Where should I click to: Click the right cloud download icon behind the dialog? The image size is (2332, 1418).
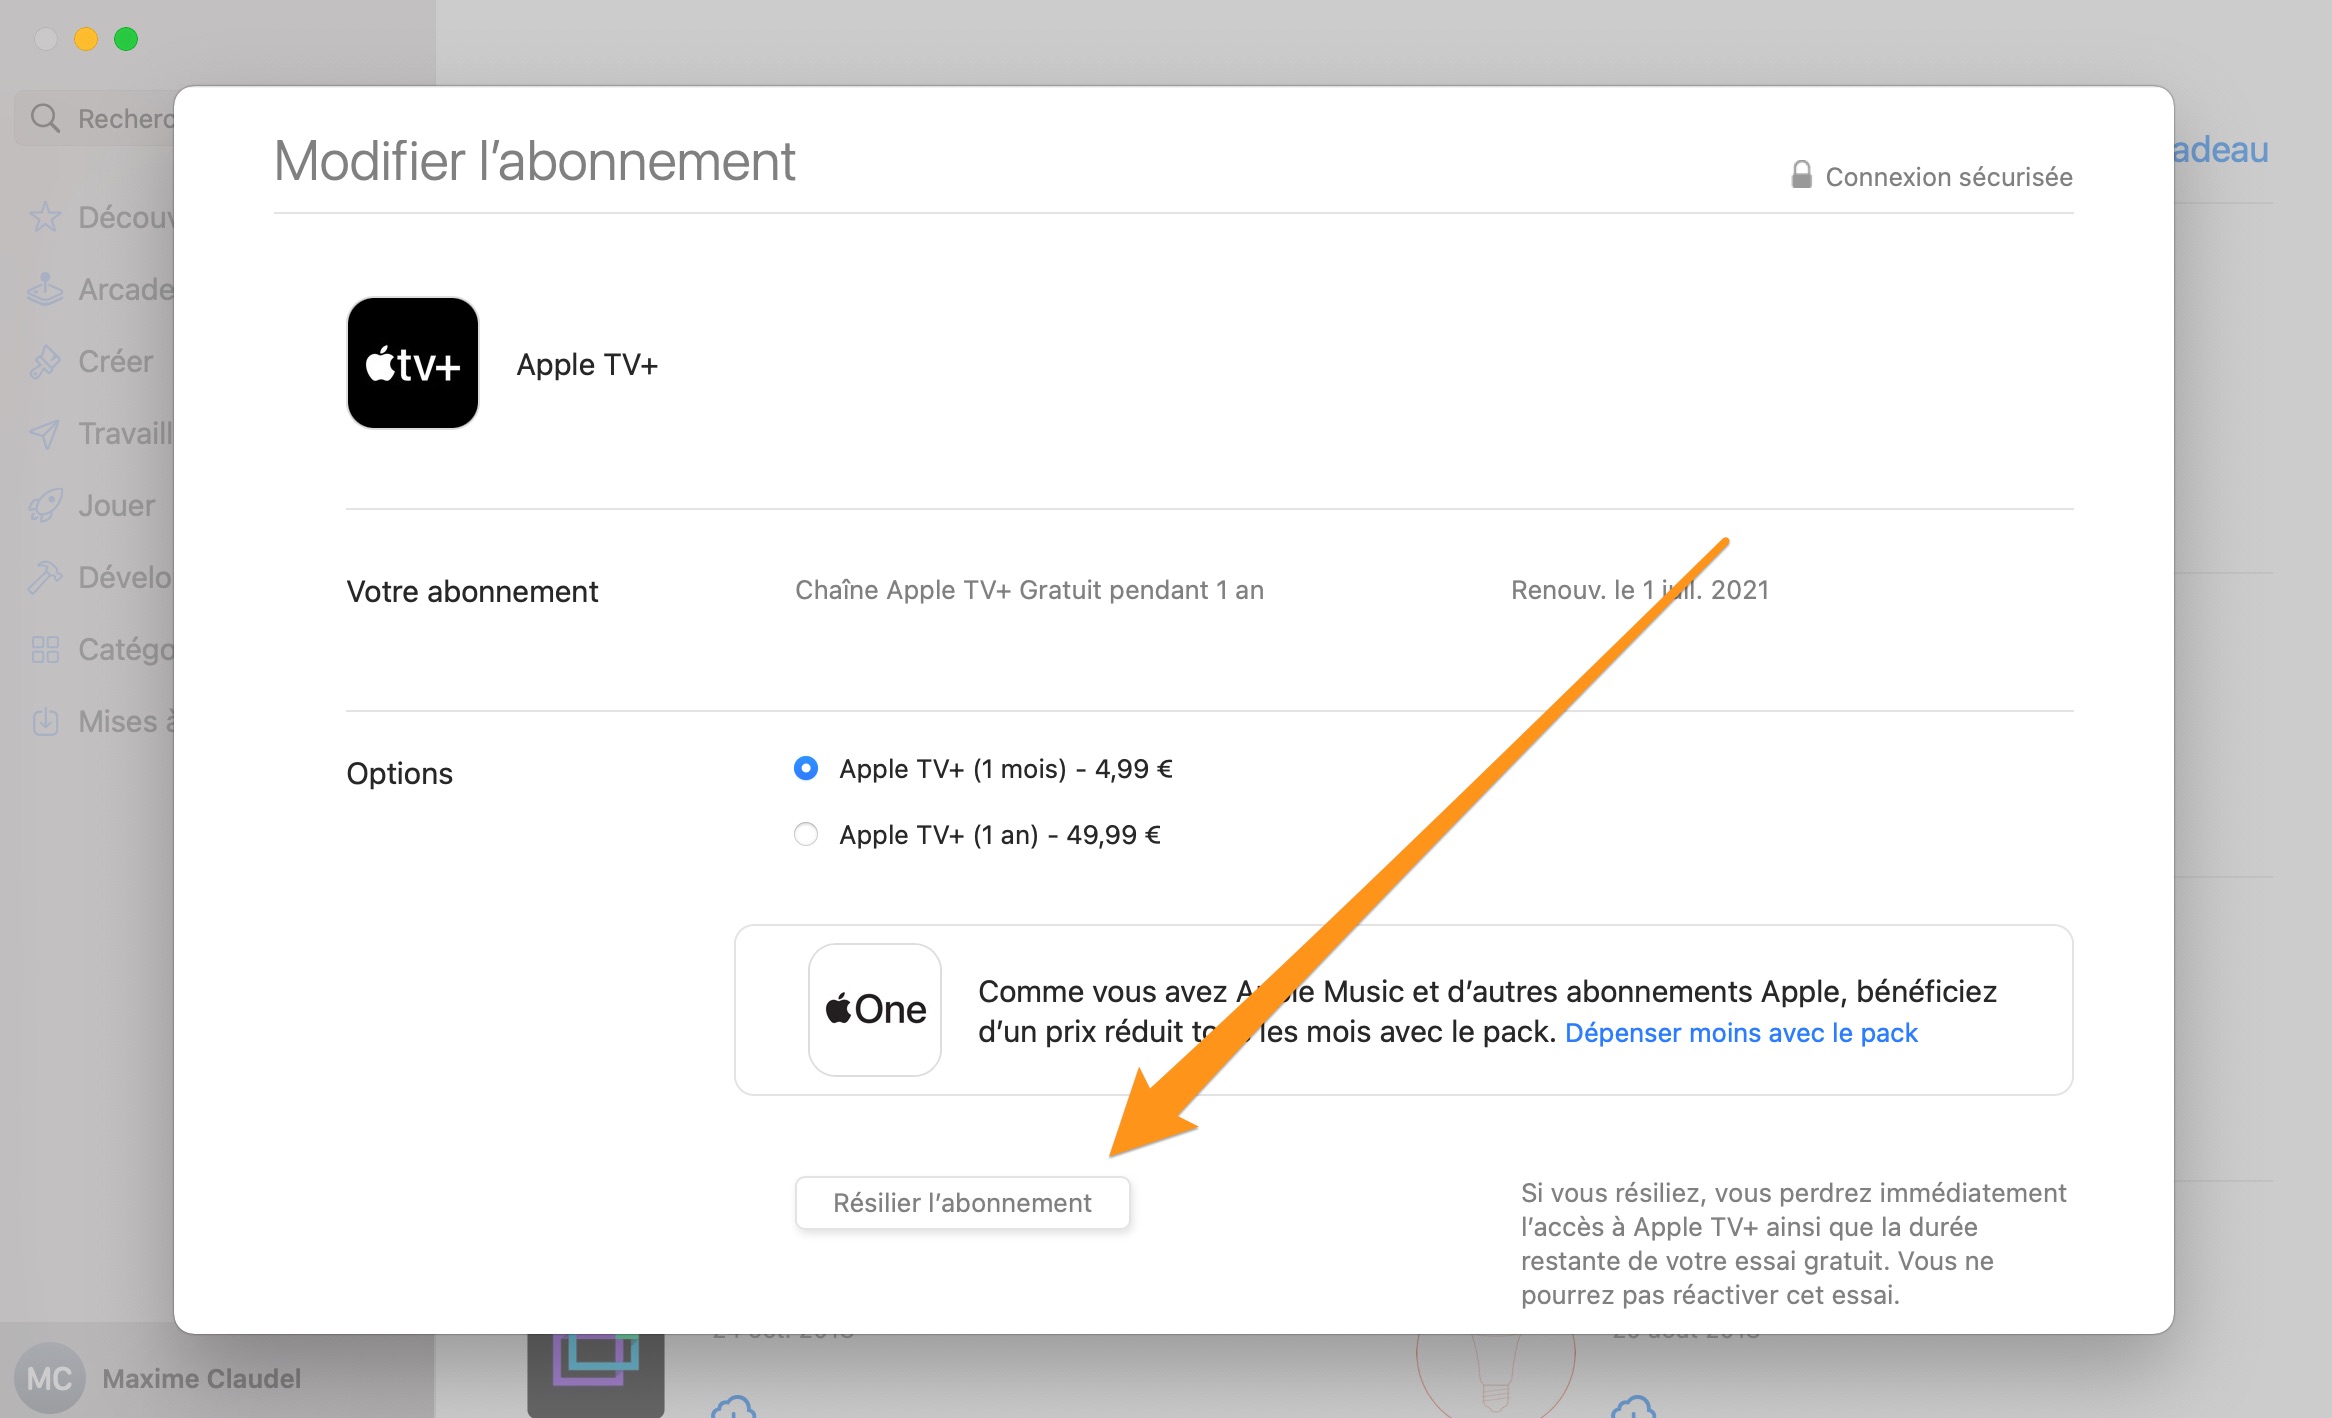pos(1633,1406)
